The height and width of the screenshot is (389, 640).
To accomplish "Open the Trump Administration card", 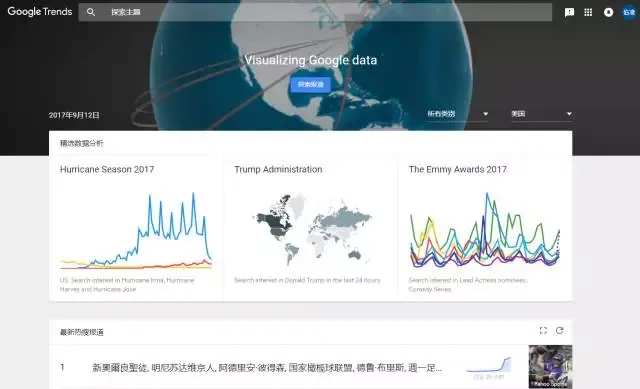I will tap(311, 228).
